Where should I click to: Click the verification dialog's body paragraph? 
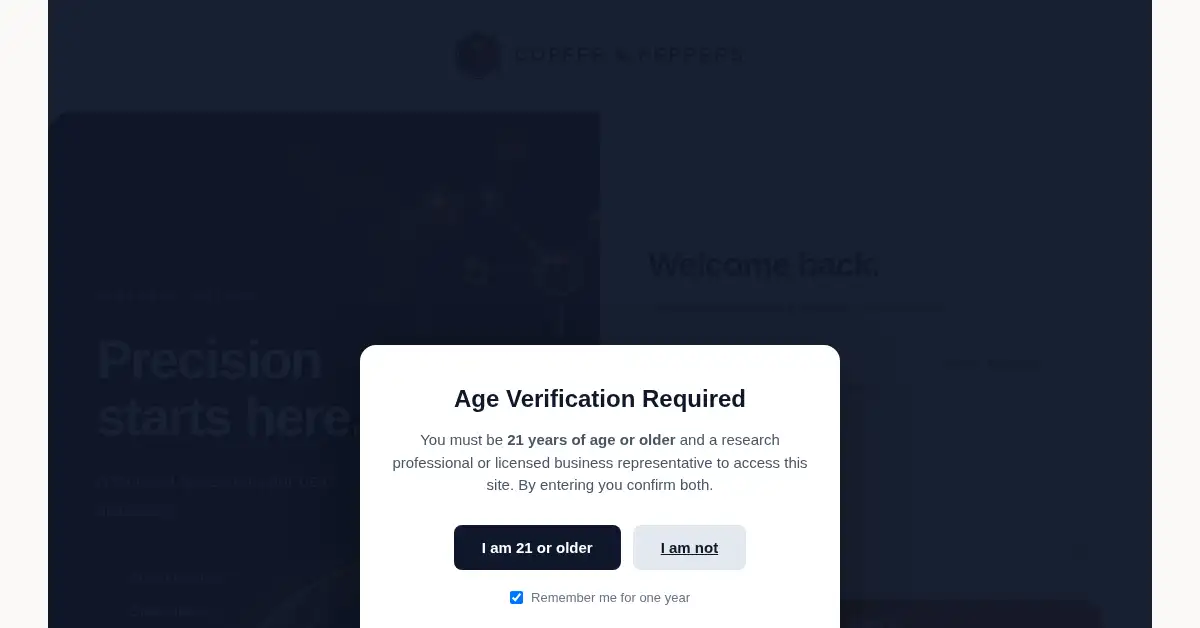click(600, 463)
